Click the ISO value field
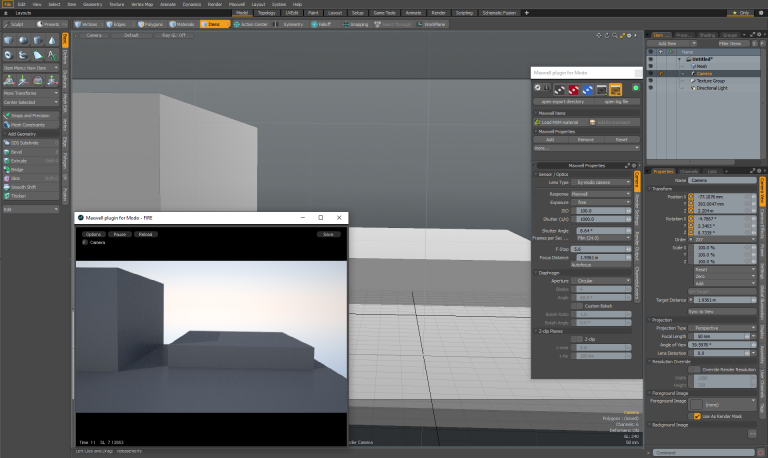 pyautogui.click(x=601, y=211)
